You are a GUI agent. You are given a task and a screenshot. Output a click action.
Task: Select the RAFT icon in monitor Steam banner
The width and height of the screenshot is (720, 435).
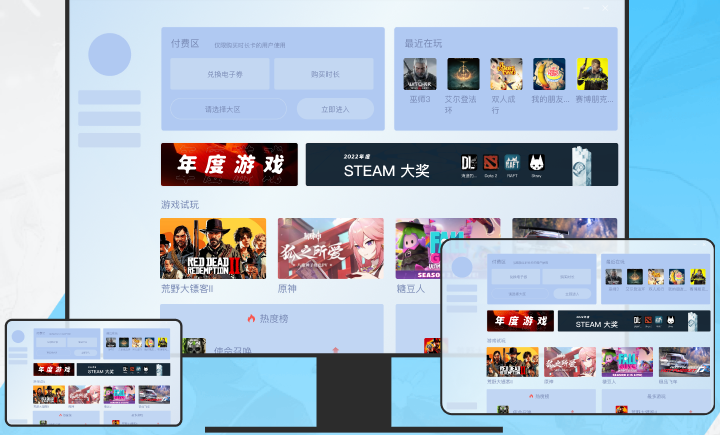click(x=512, y=163)
